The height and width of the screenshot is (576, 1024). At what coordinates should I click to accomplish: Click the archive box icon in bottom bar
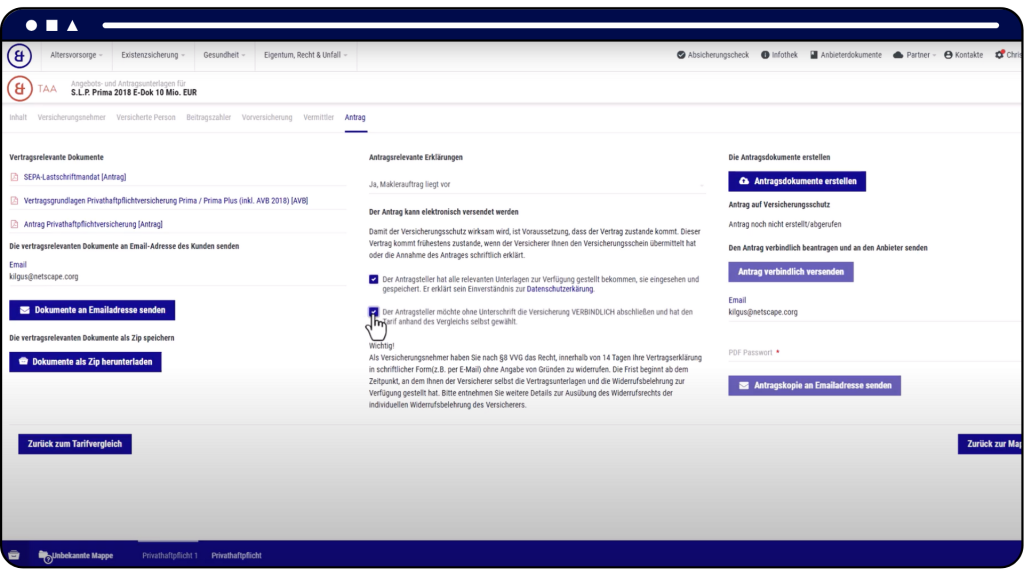[13, 555]
